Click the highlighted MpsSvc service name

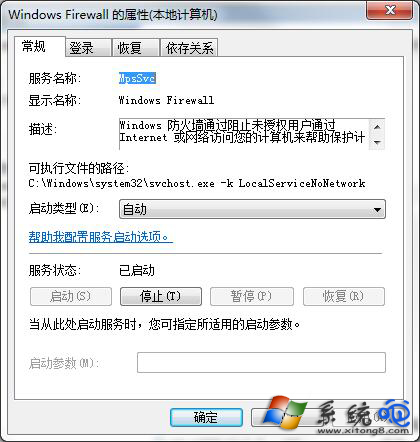coord(137,78)
